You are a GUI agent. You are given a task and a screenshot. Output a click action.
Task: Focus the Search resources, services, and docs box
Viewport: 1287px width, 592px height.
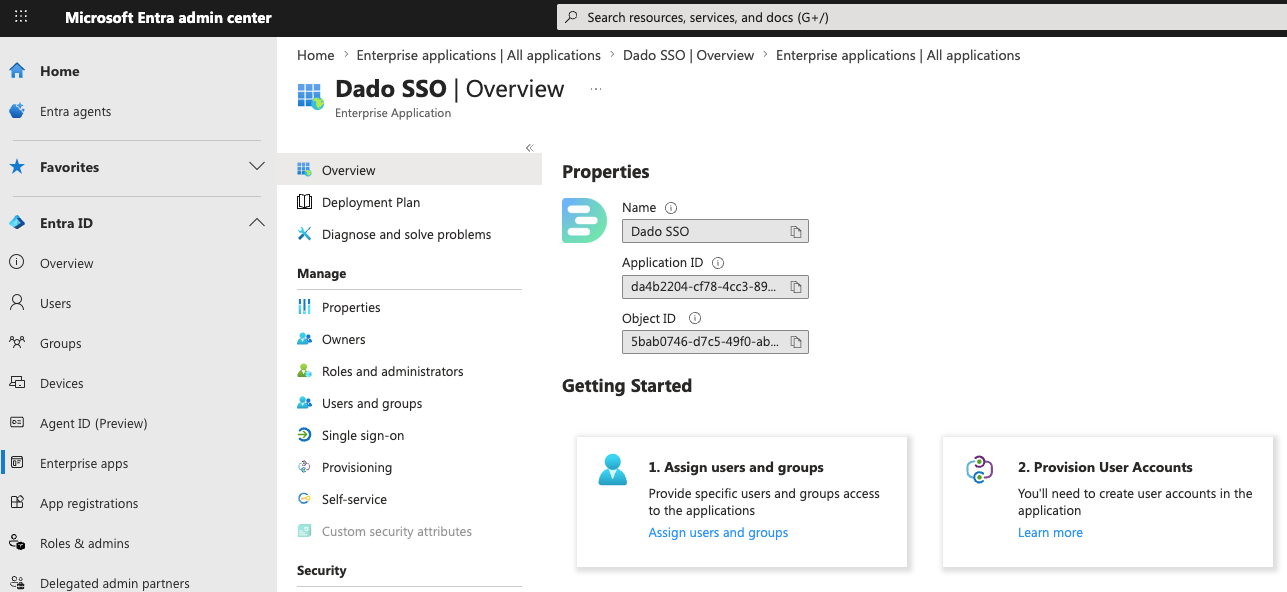click(921, 17)
